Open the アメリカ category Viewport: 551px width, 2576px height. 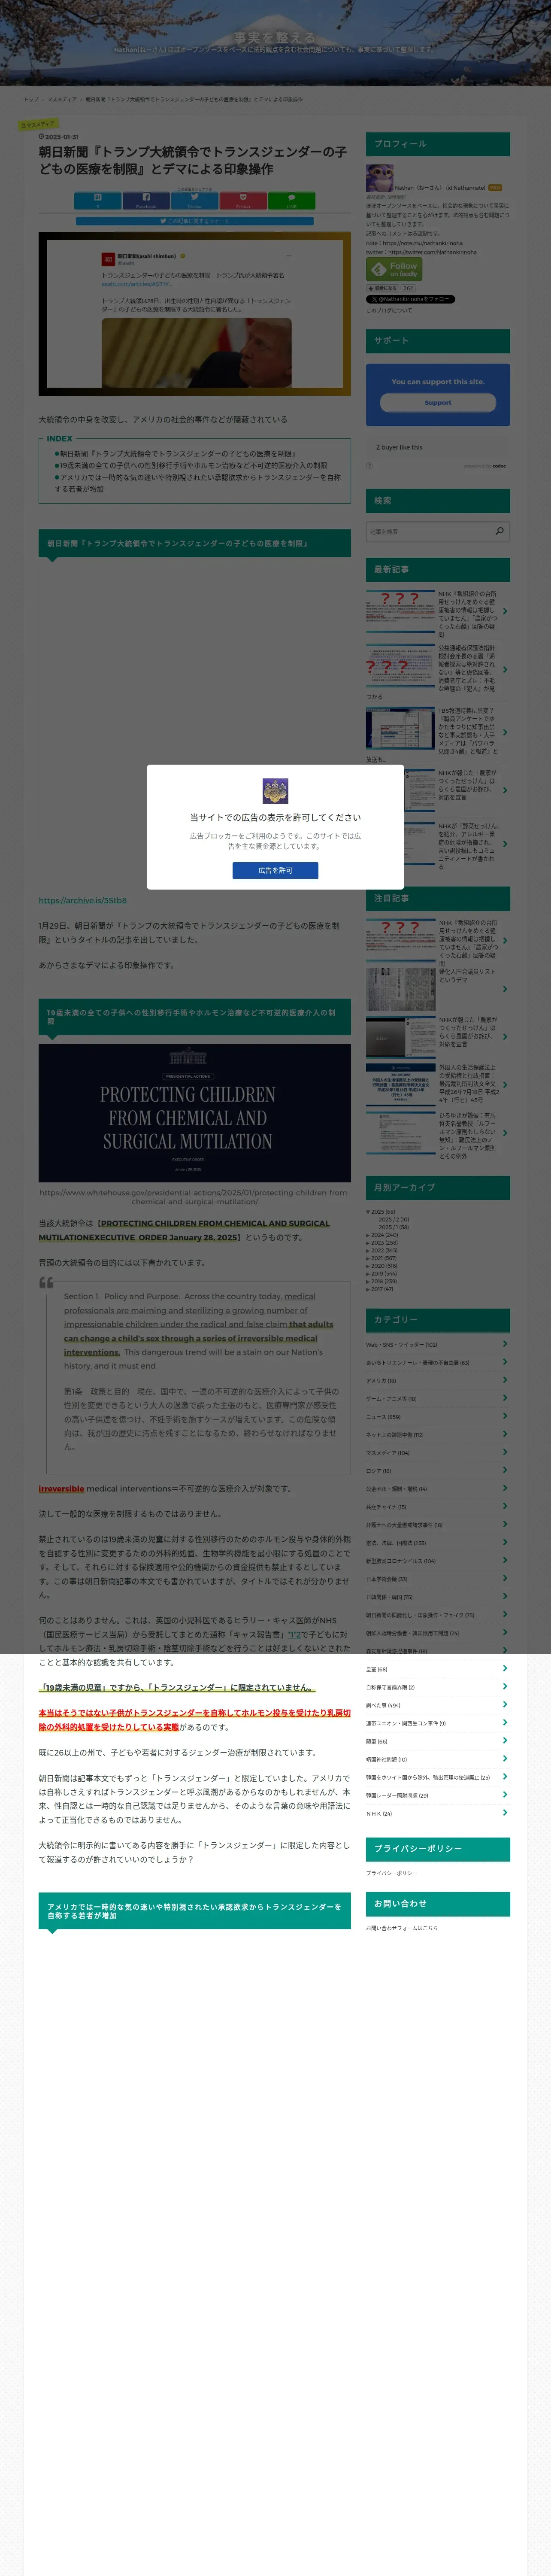tap(381, 1381)
